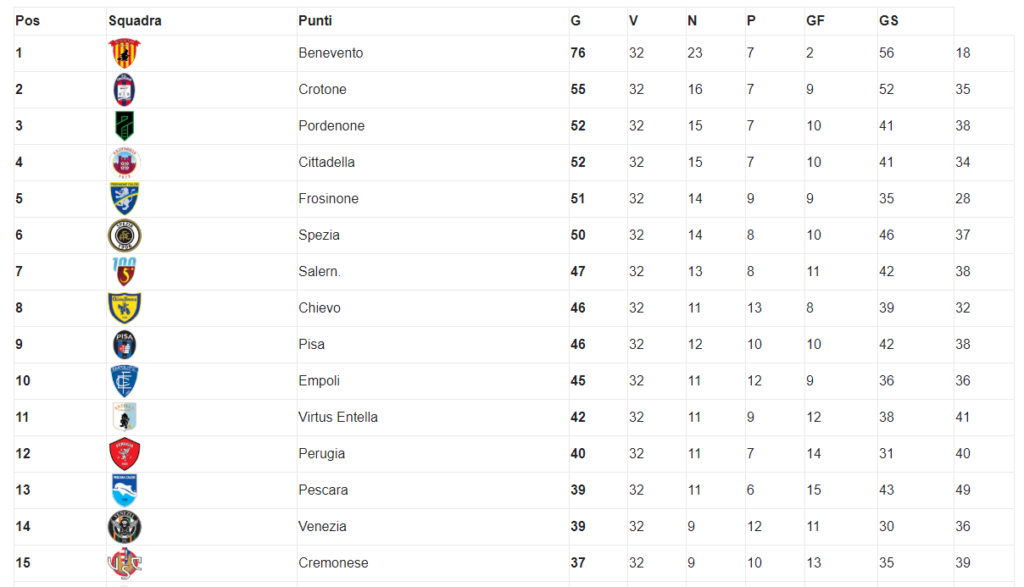Click the yellow Chievo badge

click(x=124, y=308)
